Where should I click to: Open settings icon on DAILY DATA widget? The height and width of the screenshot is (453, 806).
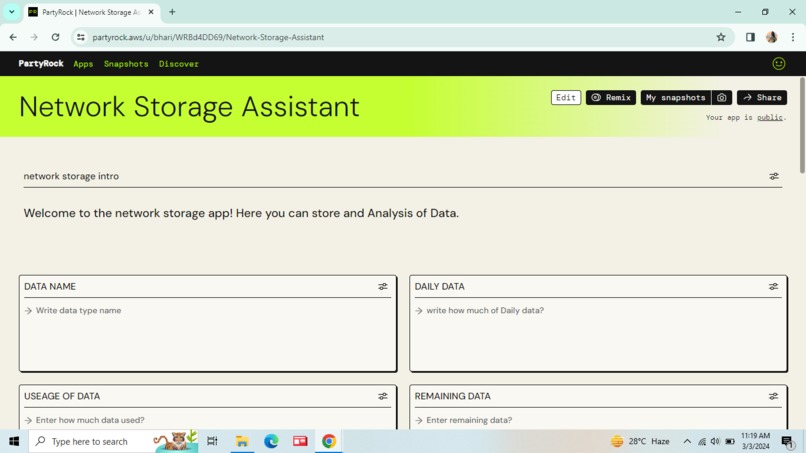774,287
